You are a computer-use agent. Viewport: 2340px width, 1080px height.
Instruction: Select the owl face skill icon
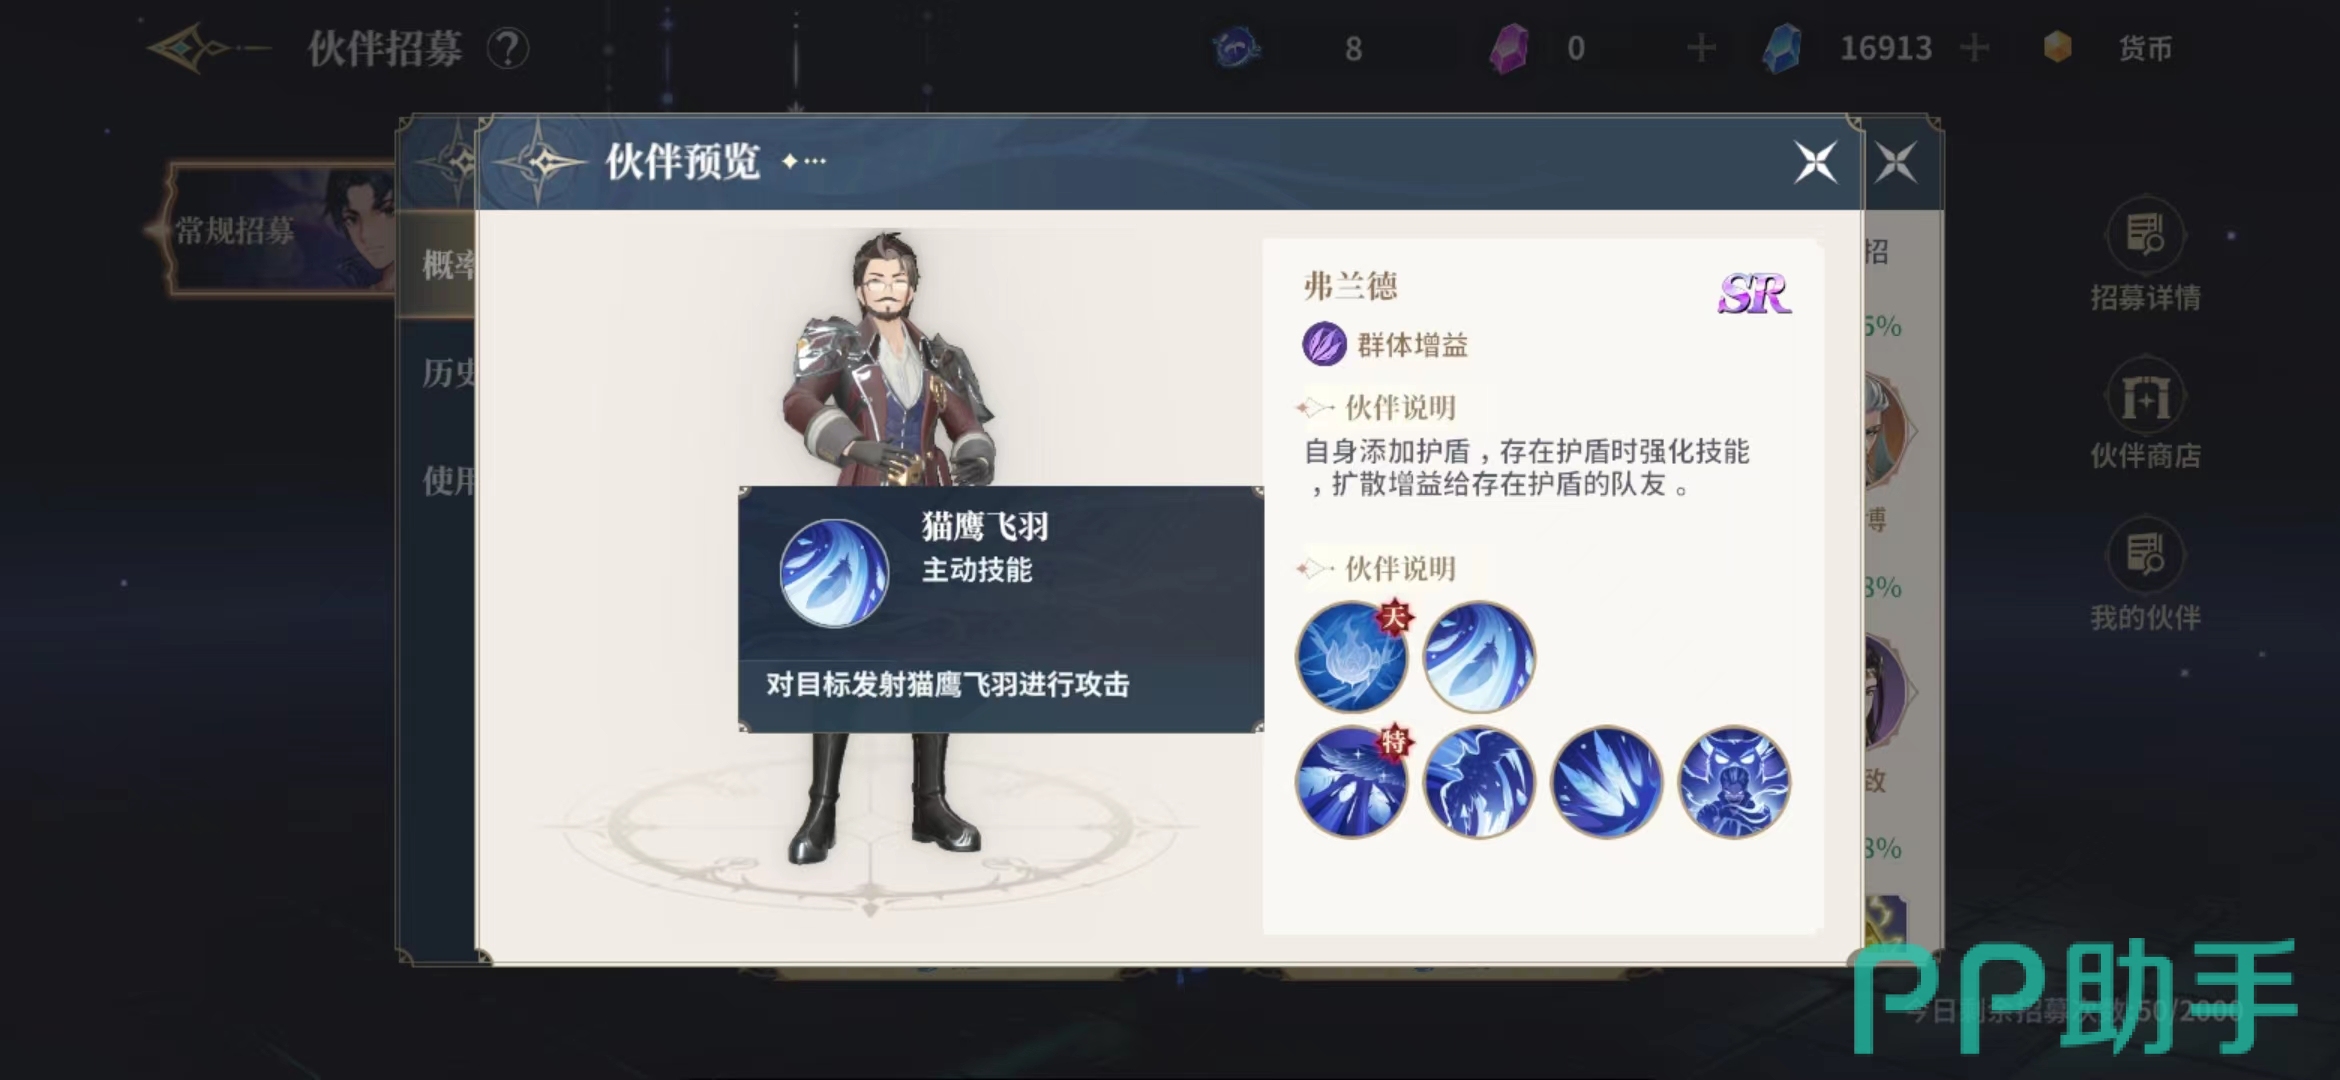click(x=1734, y=782)
